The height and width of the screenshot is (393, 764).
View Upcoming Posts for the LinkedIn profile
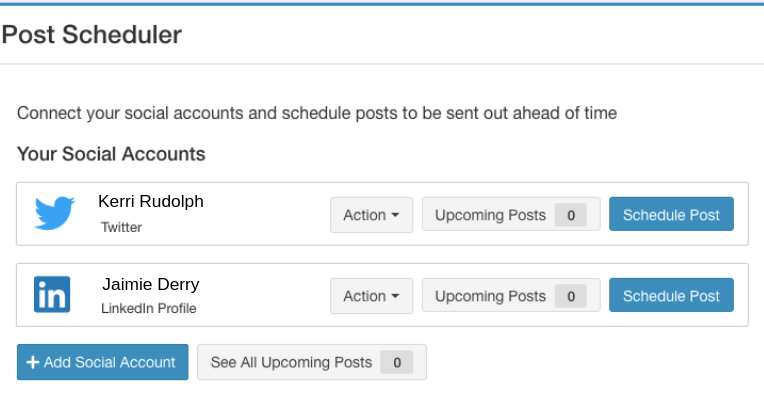point(511,296)
